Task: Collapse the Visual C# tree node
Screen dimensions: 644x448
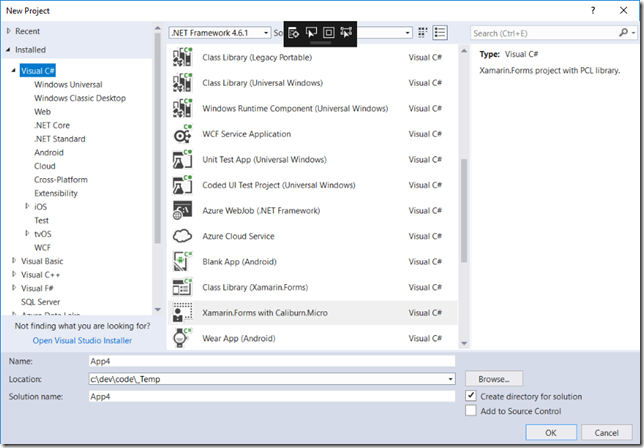Action: (14, 71)
